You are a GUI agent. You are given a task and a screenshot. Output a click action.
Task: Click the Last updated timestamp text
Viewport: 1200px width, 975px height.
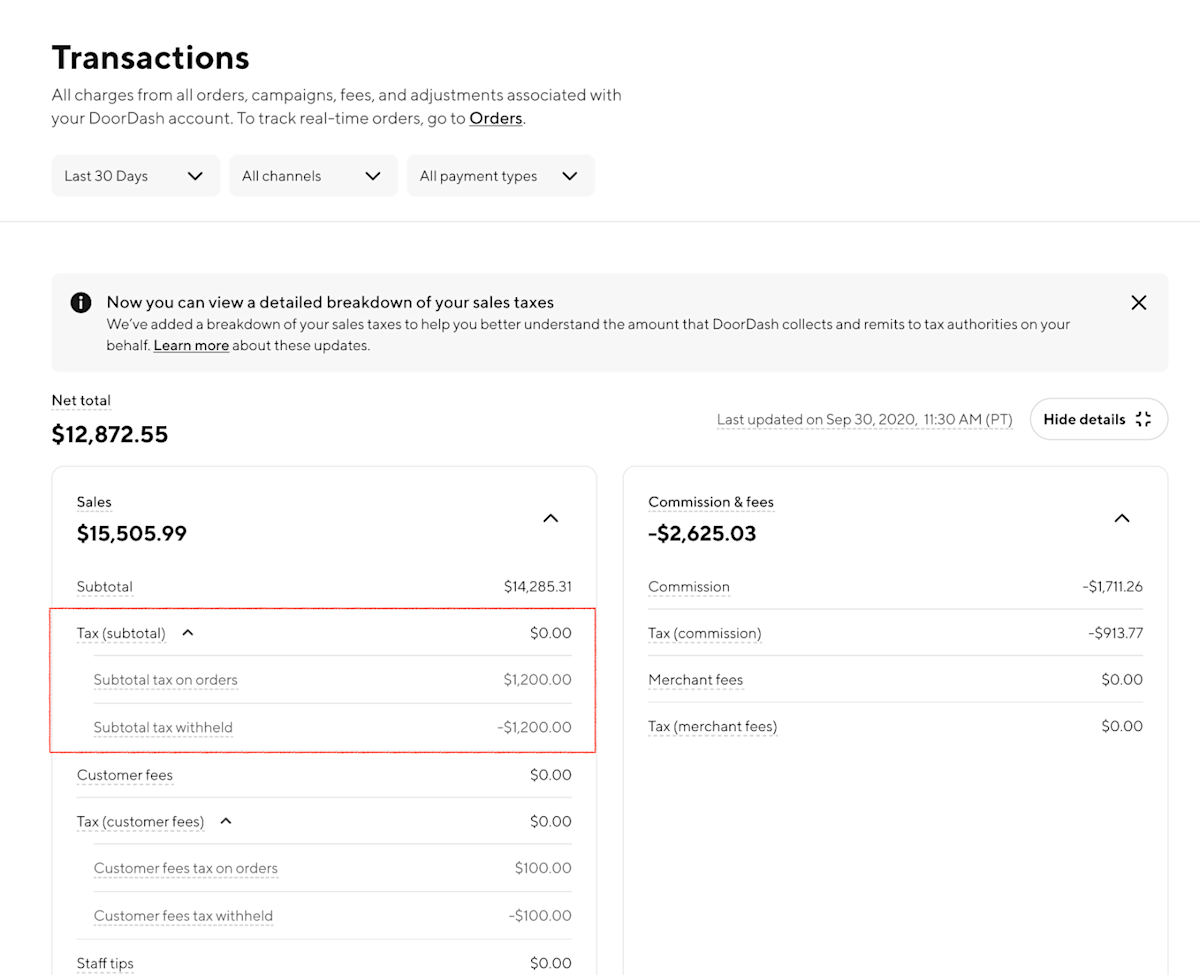point(864,419)
